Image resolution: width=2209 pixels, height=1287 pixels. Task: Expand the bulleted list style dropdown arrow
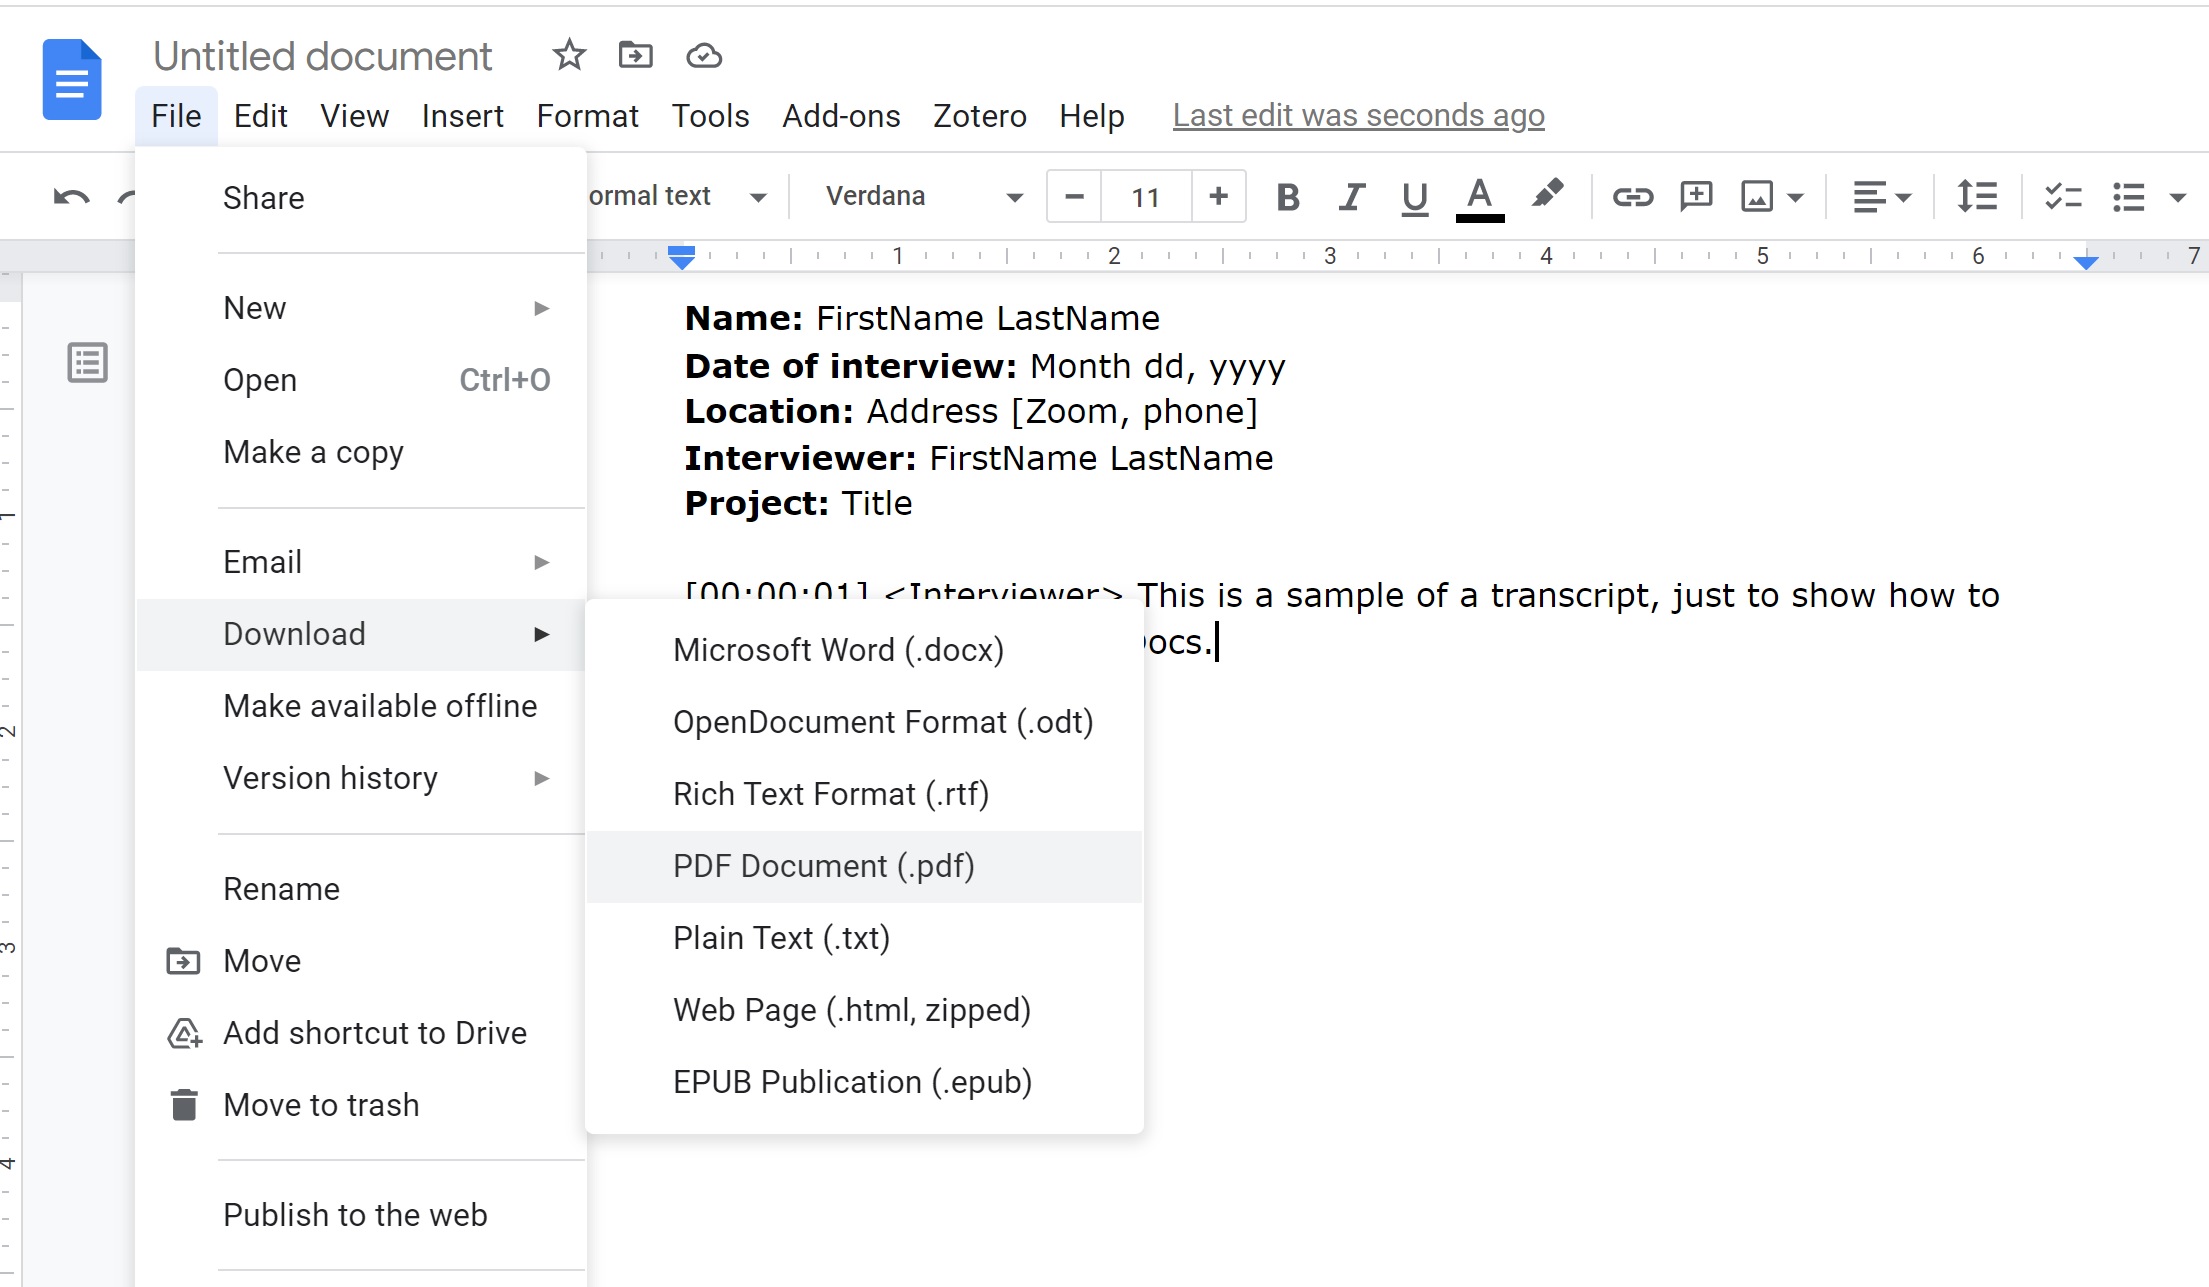pos(2178,198)
